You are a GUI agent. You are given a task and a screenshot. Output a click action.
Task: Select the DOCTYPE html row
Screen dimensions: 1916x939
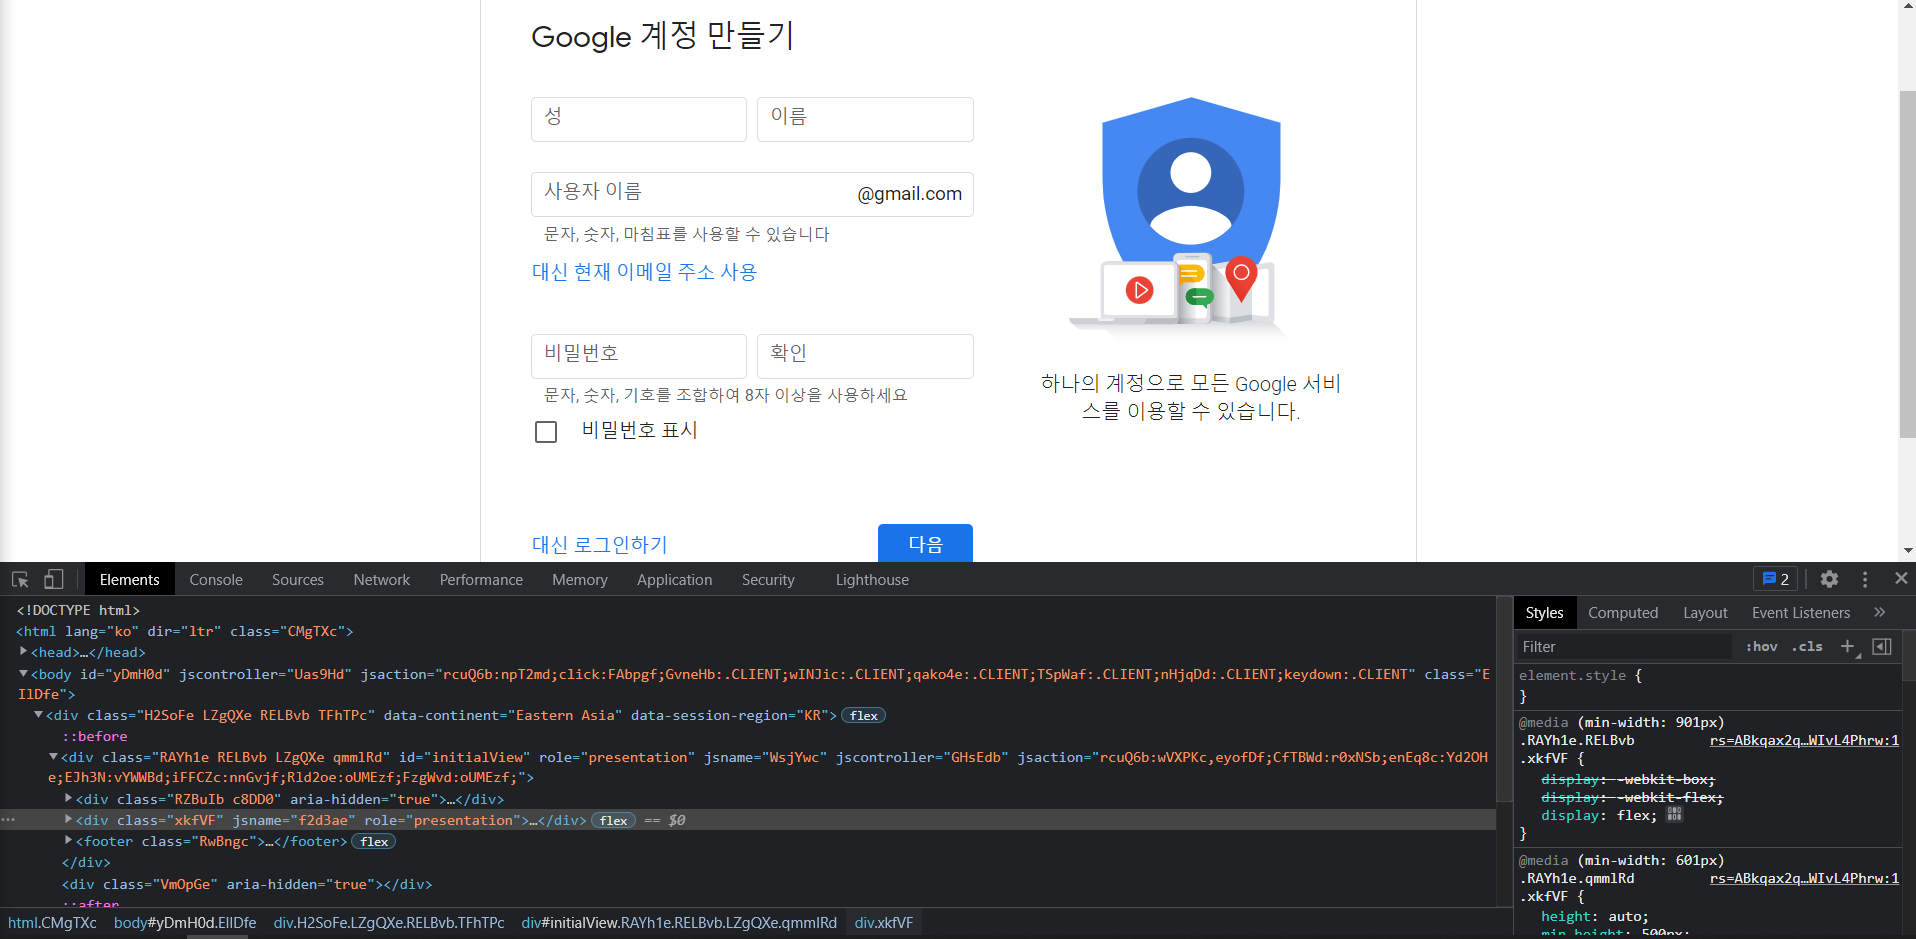pos(78,610)
